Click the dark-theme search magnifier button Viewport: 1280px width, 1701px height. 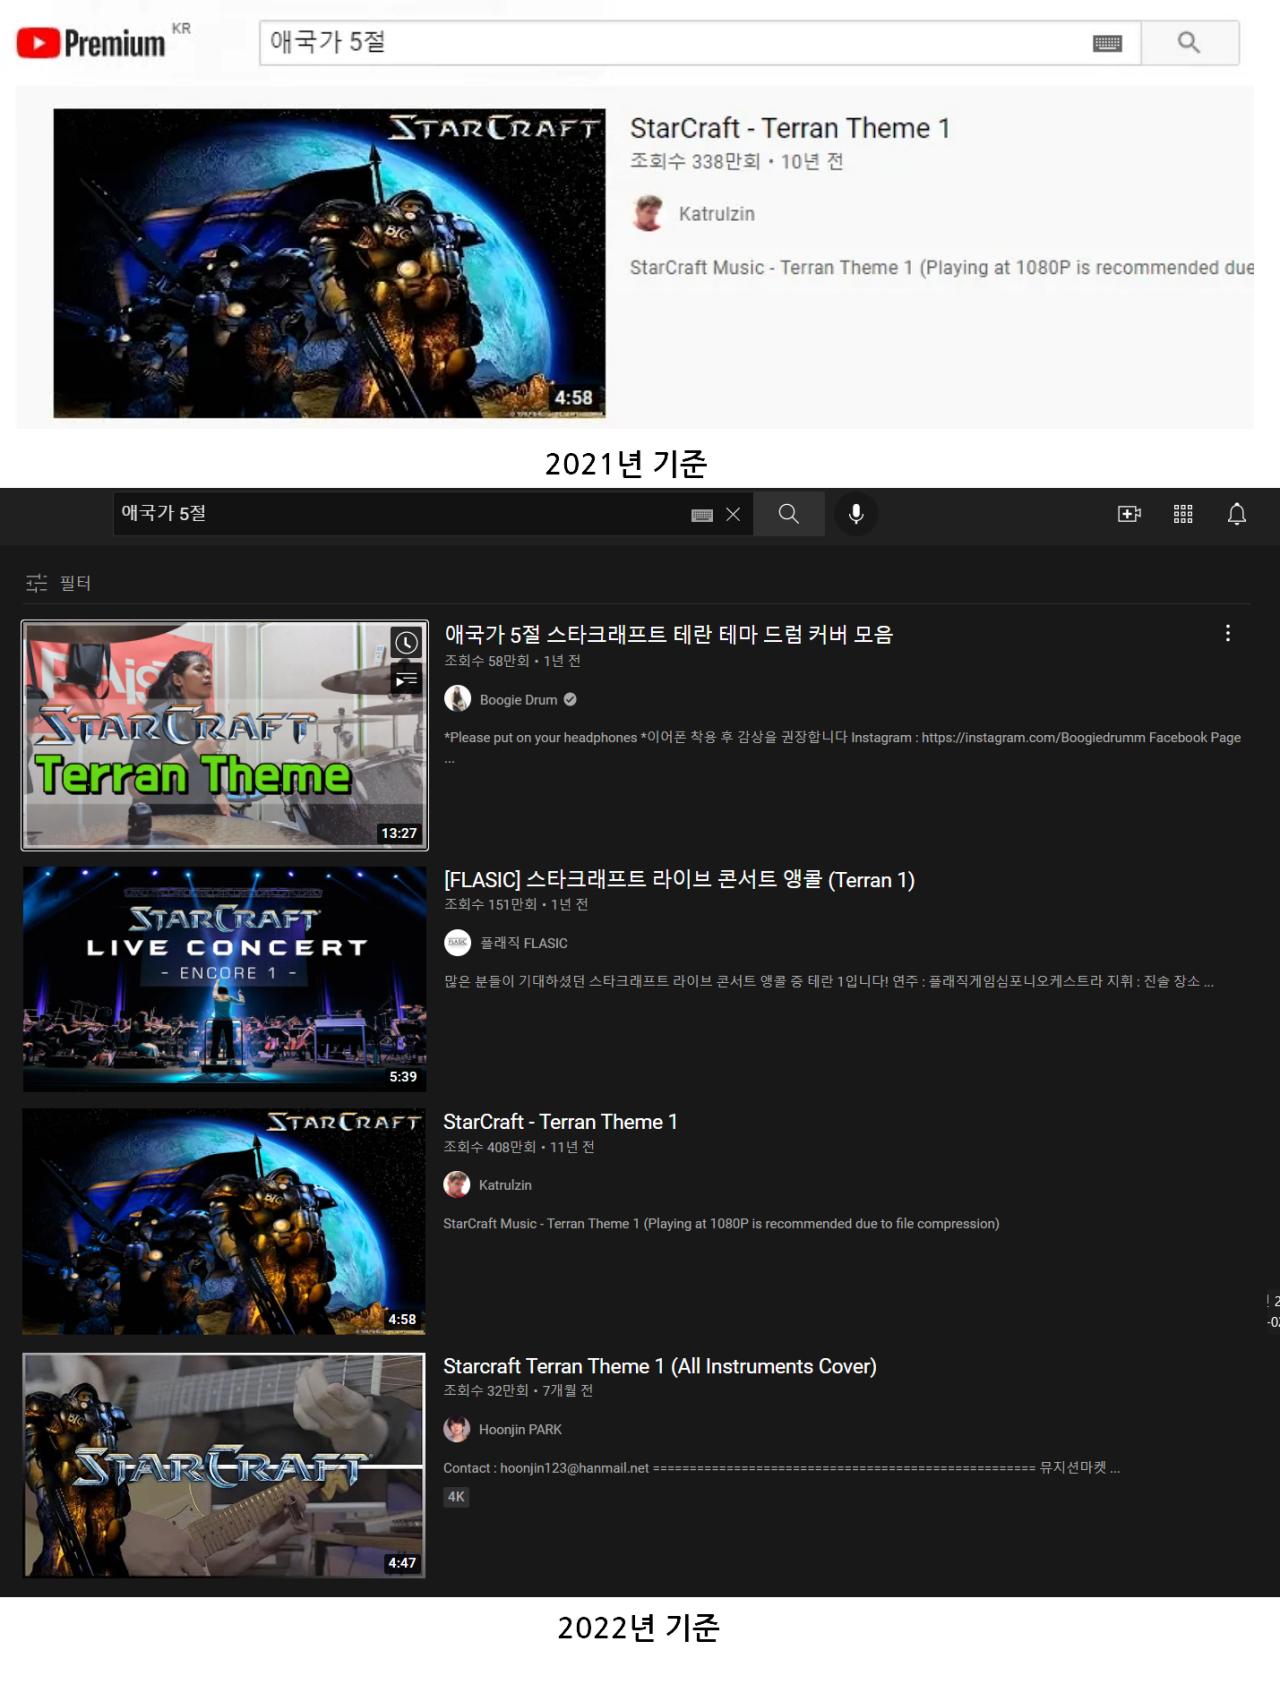(x=789, y=514)
